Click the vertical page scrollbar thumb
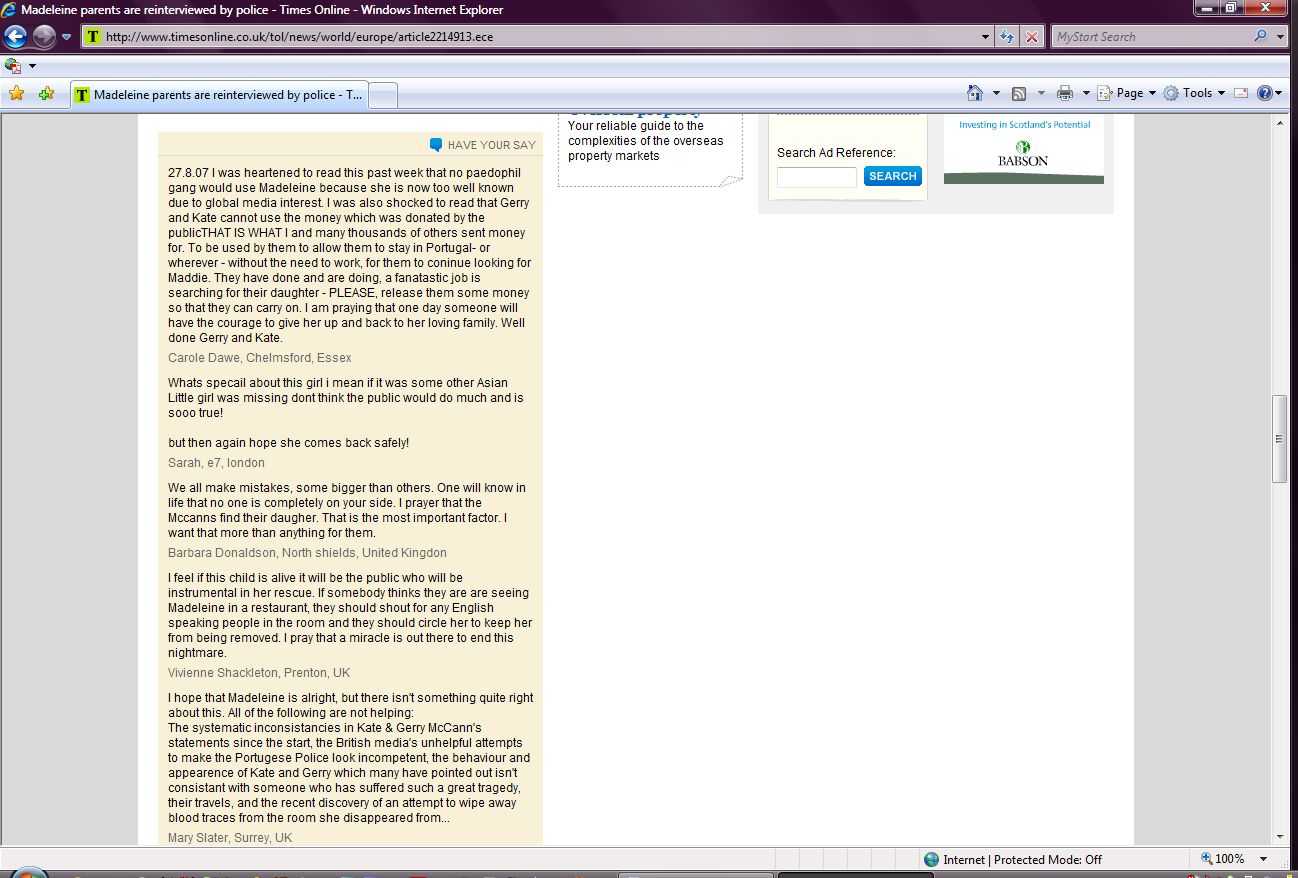 pyautogui.click(x=1279, y=439)
